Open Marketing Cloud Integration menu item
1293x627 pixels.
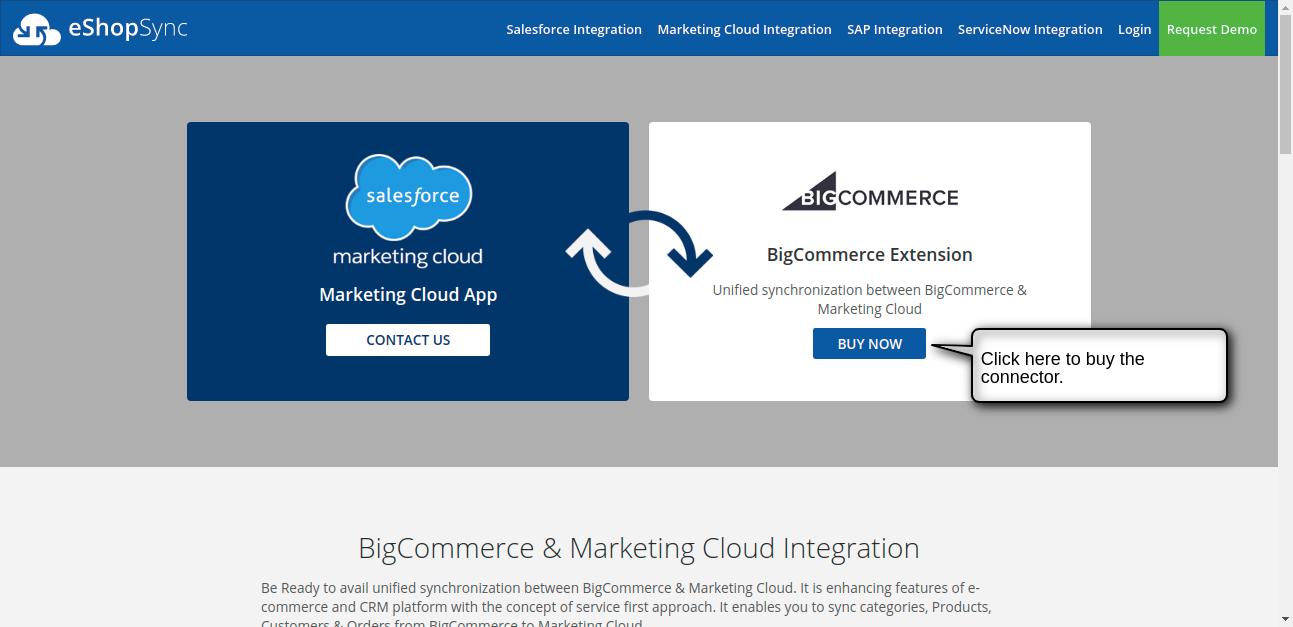[744, 29]
